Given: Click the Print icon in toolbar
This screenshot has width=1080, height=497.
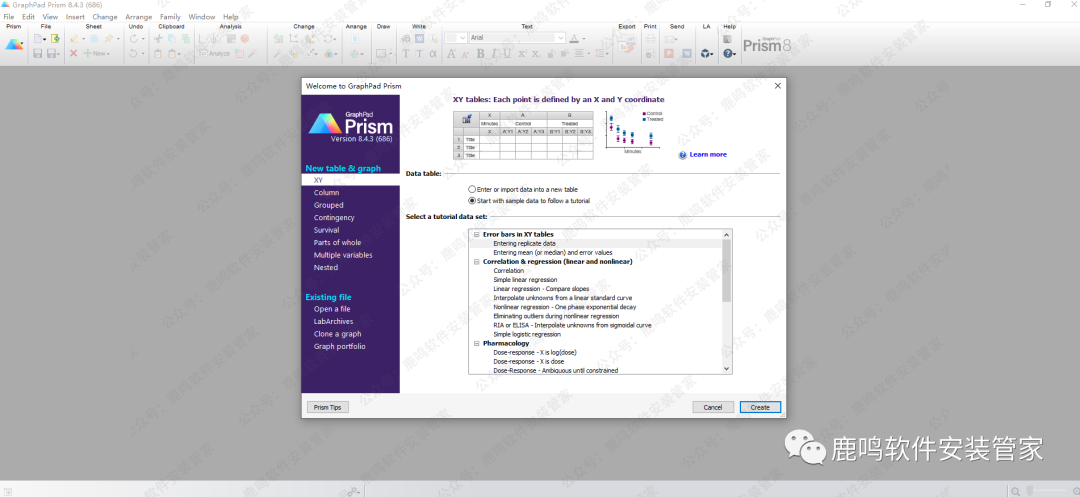Looking at the screenshot, I should [x=650, y=39].
